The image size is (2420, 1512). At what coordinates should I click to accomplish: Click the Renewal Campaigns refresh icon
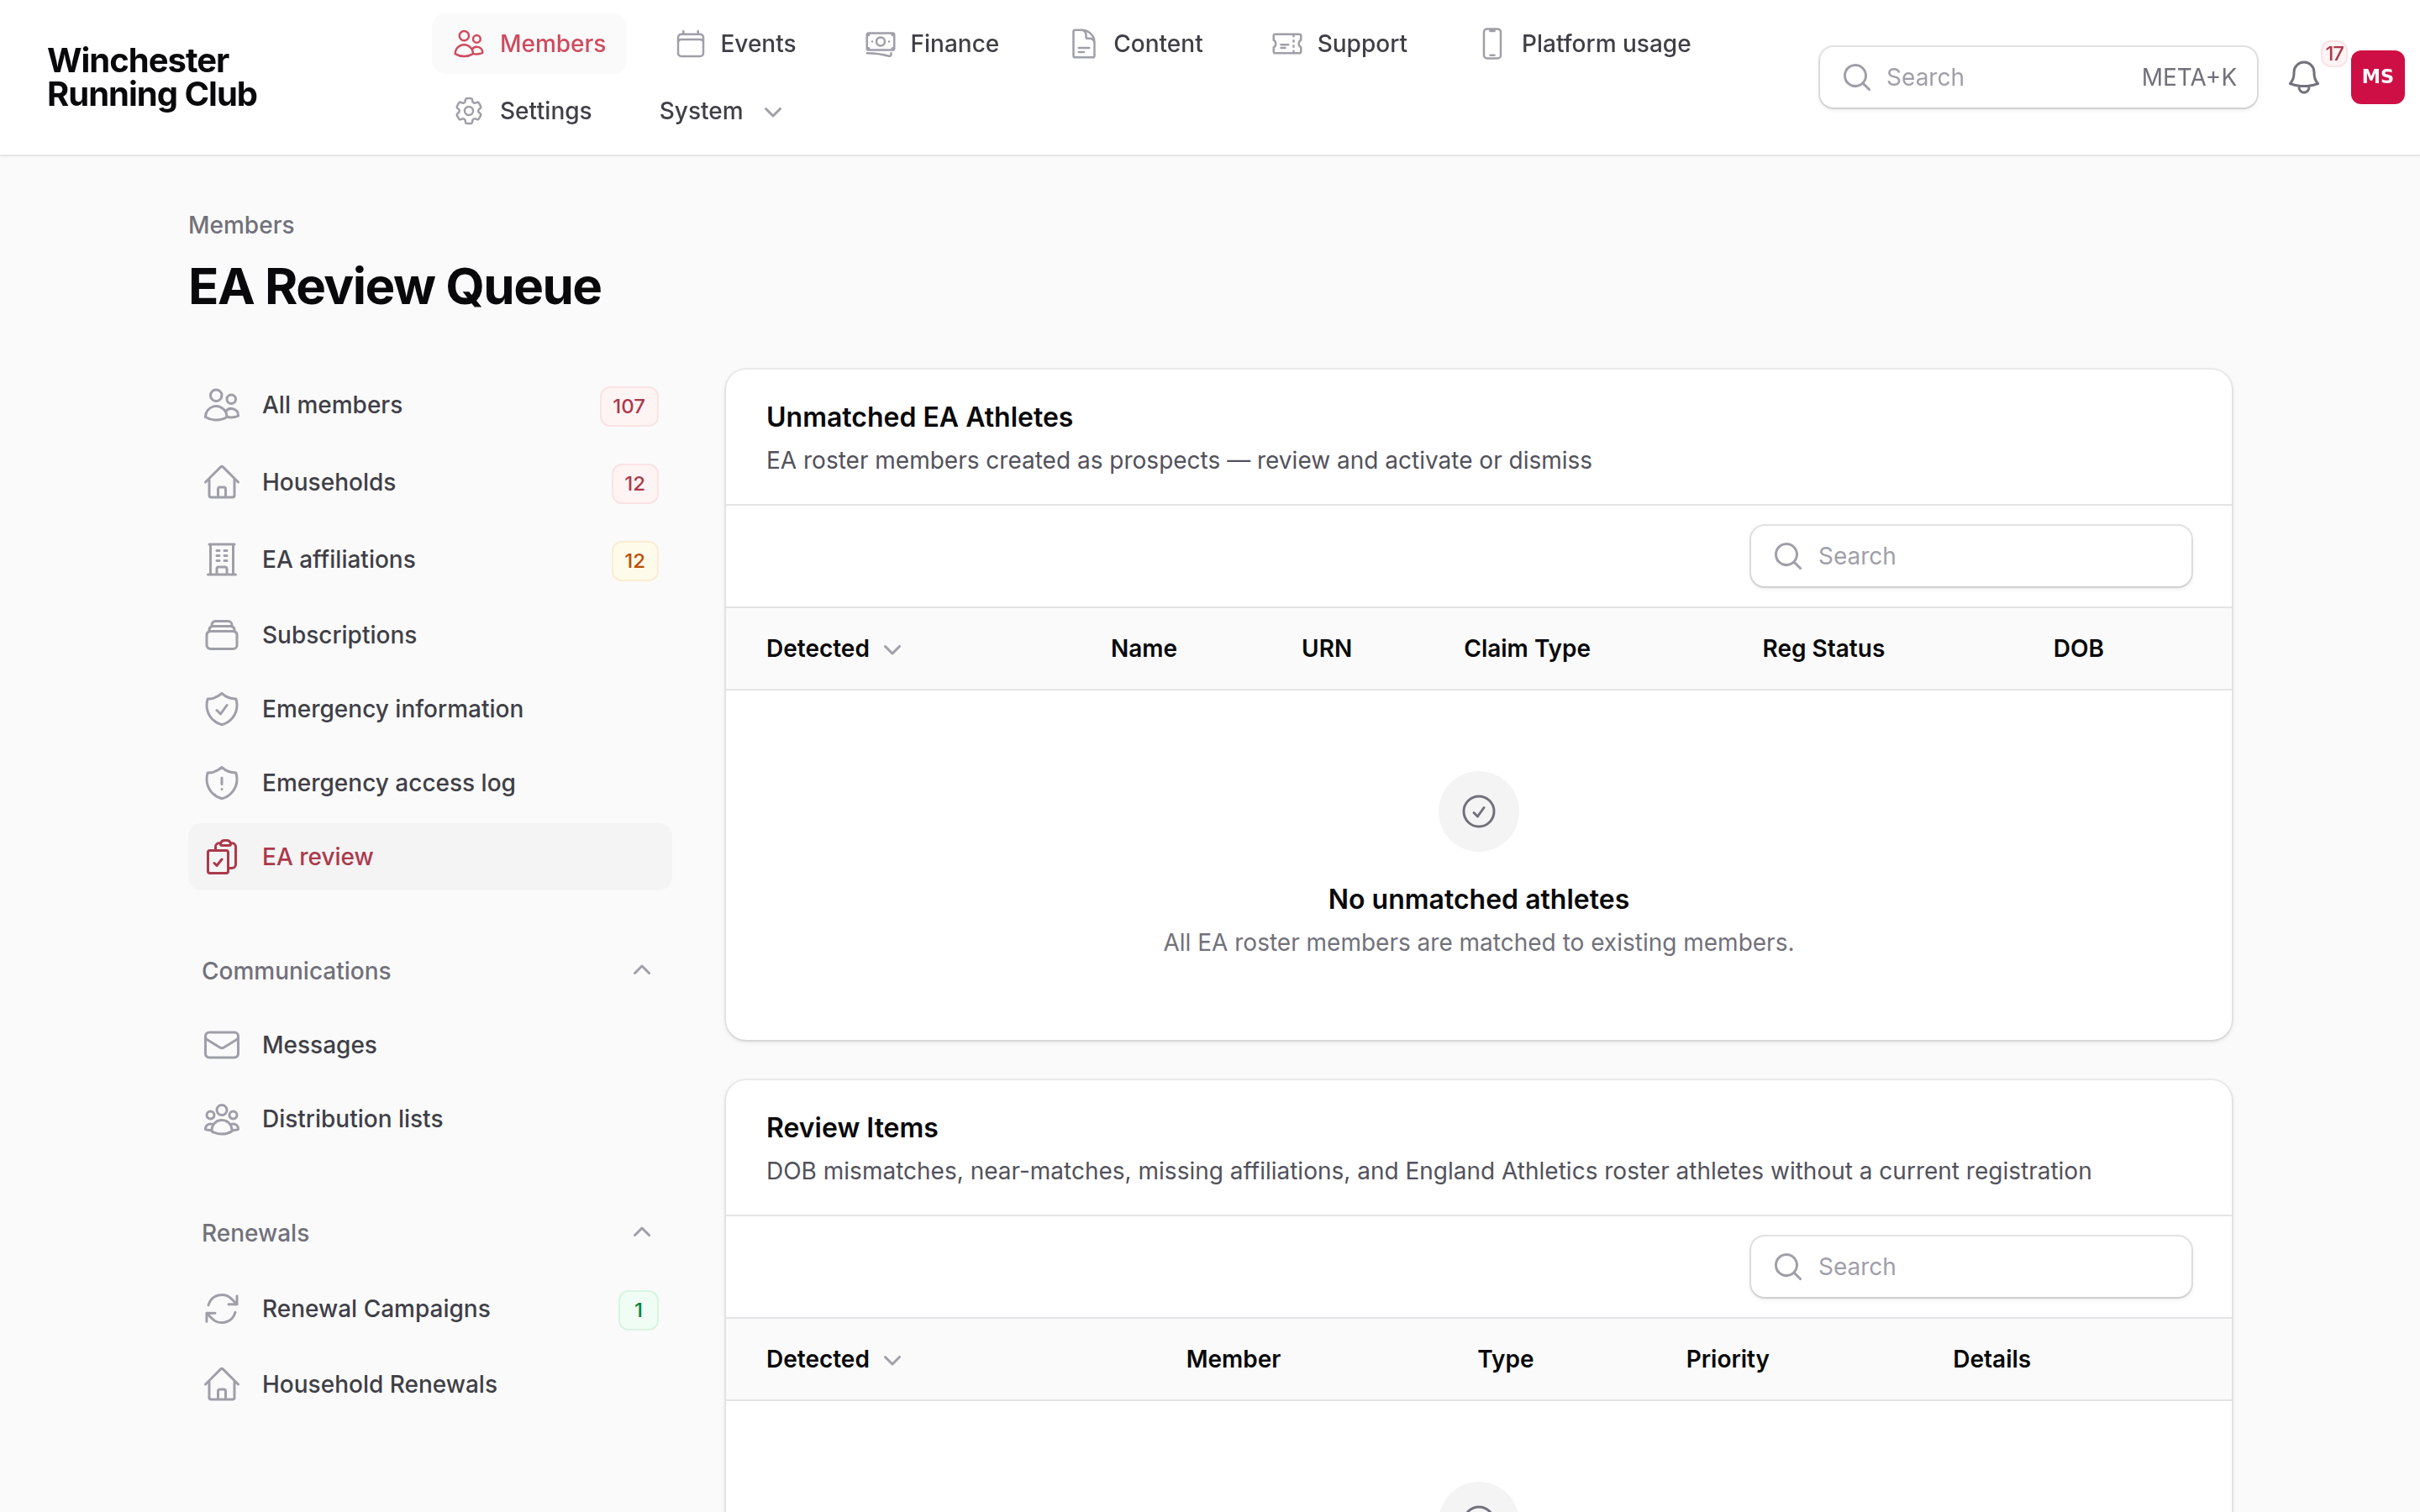(x=221, y=1309)
